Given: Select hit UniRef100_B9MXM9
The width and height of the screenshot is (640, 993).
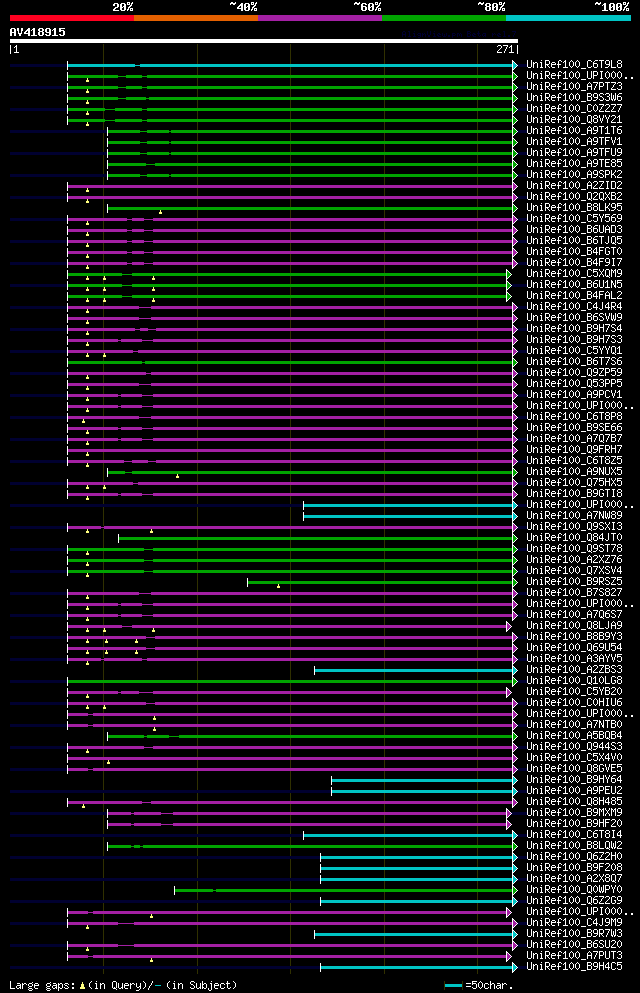Looking at the screenshot, I should [574, 813].
